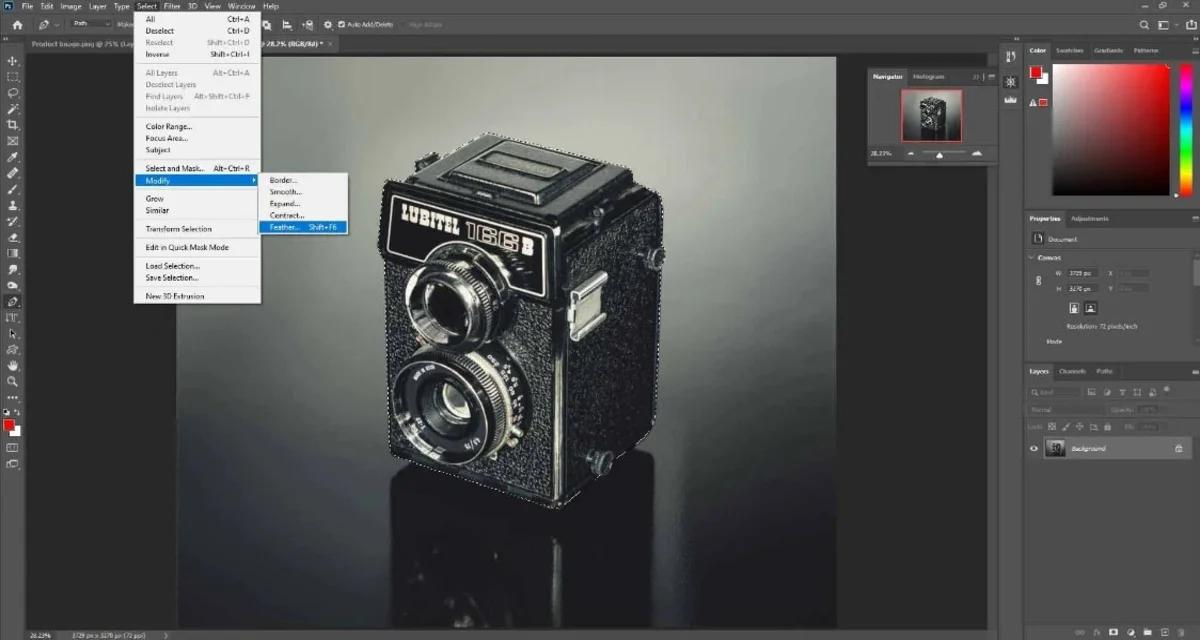Screen dimensions: 1200x640
Task: Open the Search icon at top right
Action: coord(1144,24)
